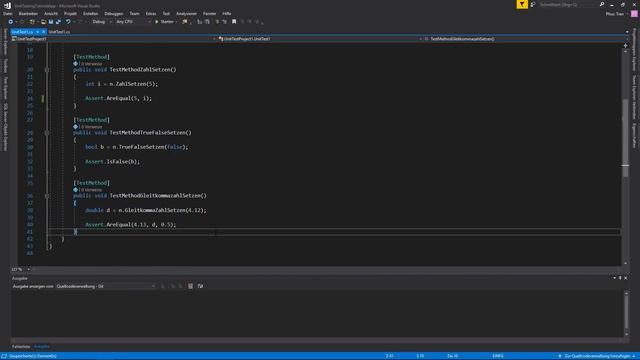Switch to the Ausgabe bottom tab
The height and width of the screenshot is (360, 640).
[x=42, y=347]
